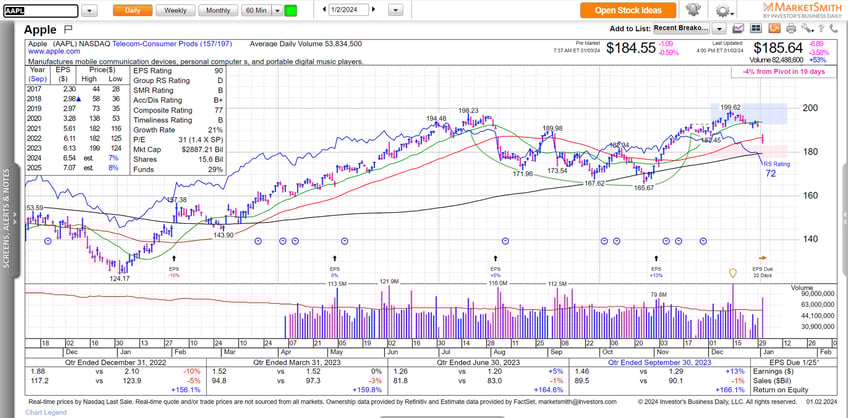Viewport: 848px width, 418px height.
Task: Open the wrench tools icon
Action: pos(806,29)
